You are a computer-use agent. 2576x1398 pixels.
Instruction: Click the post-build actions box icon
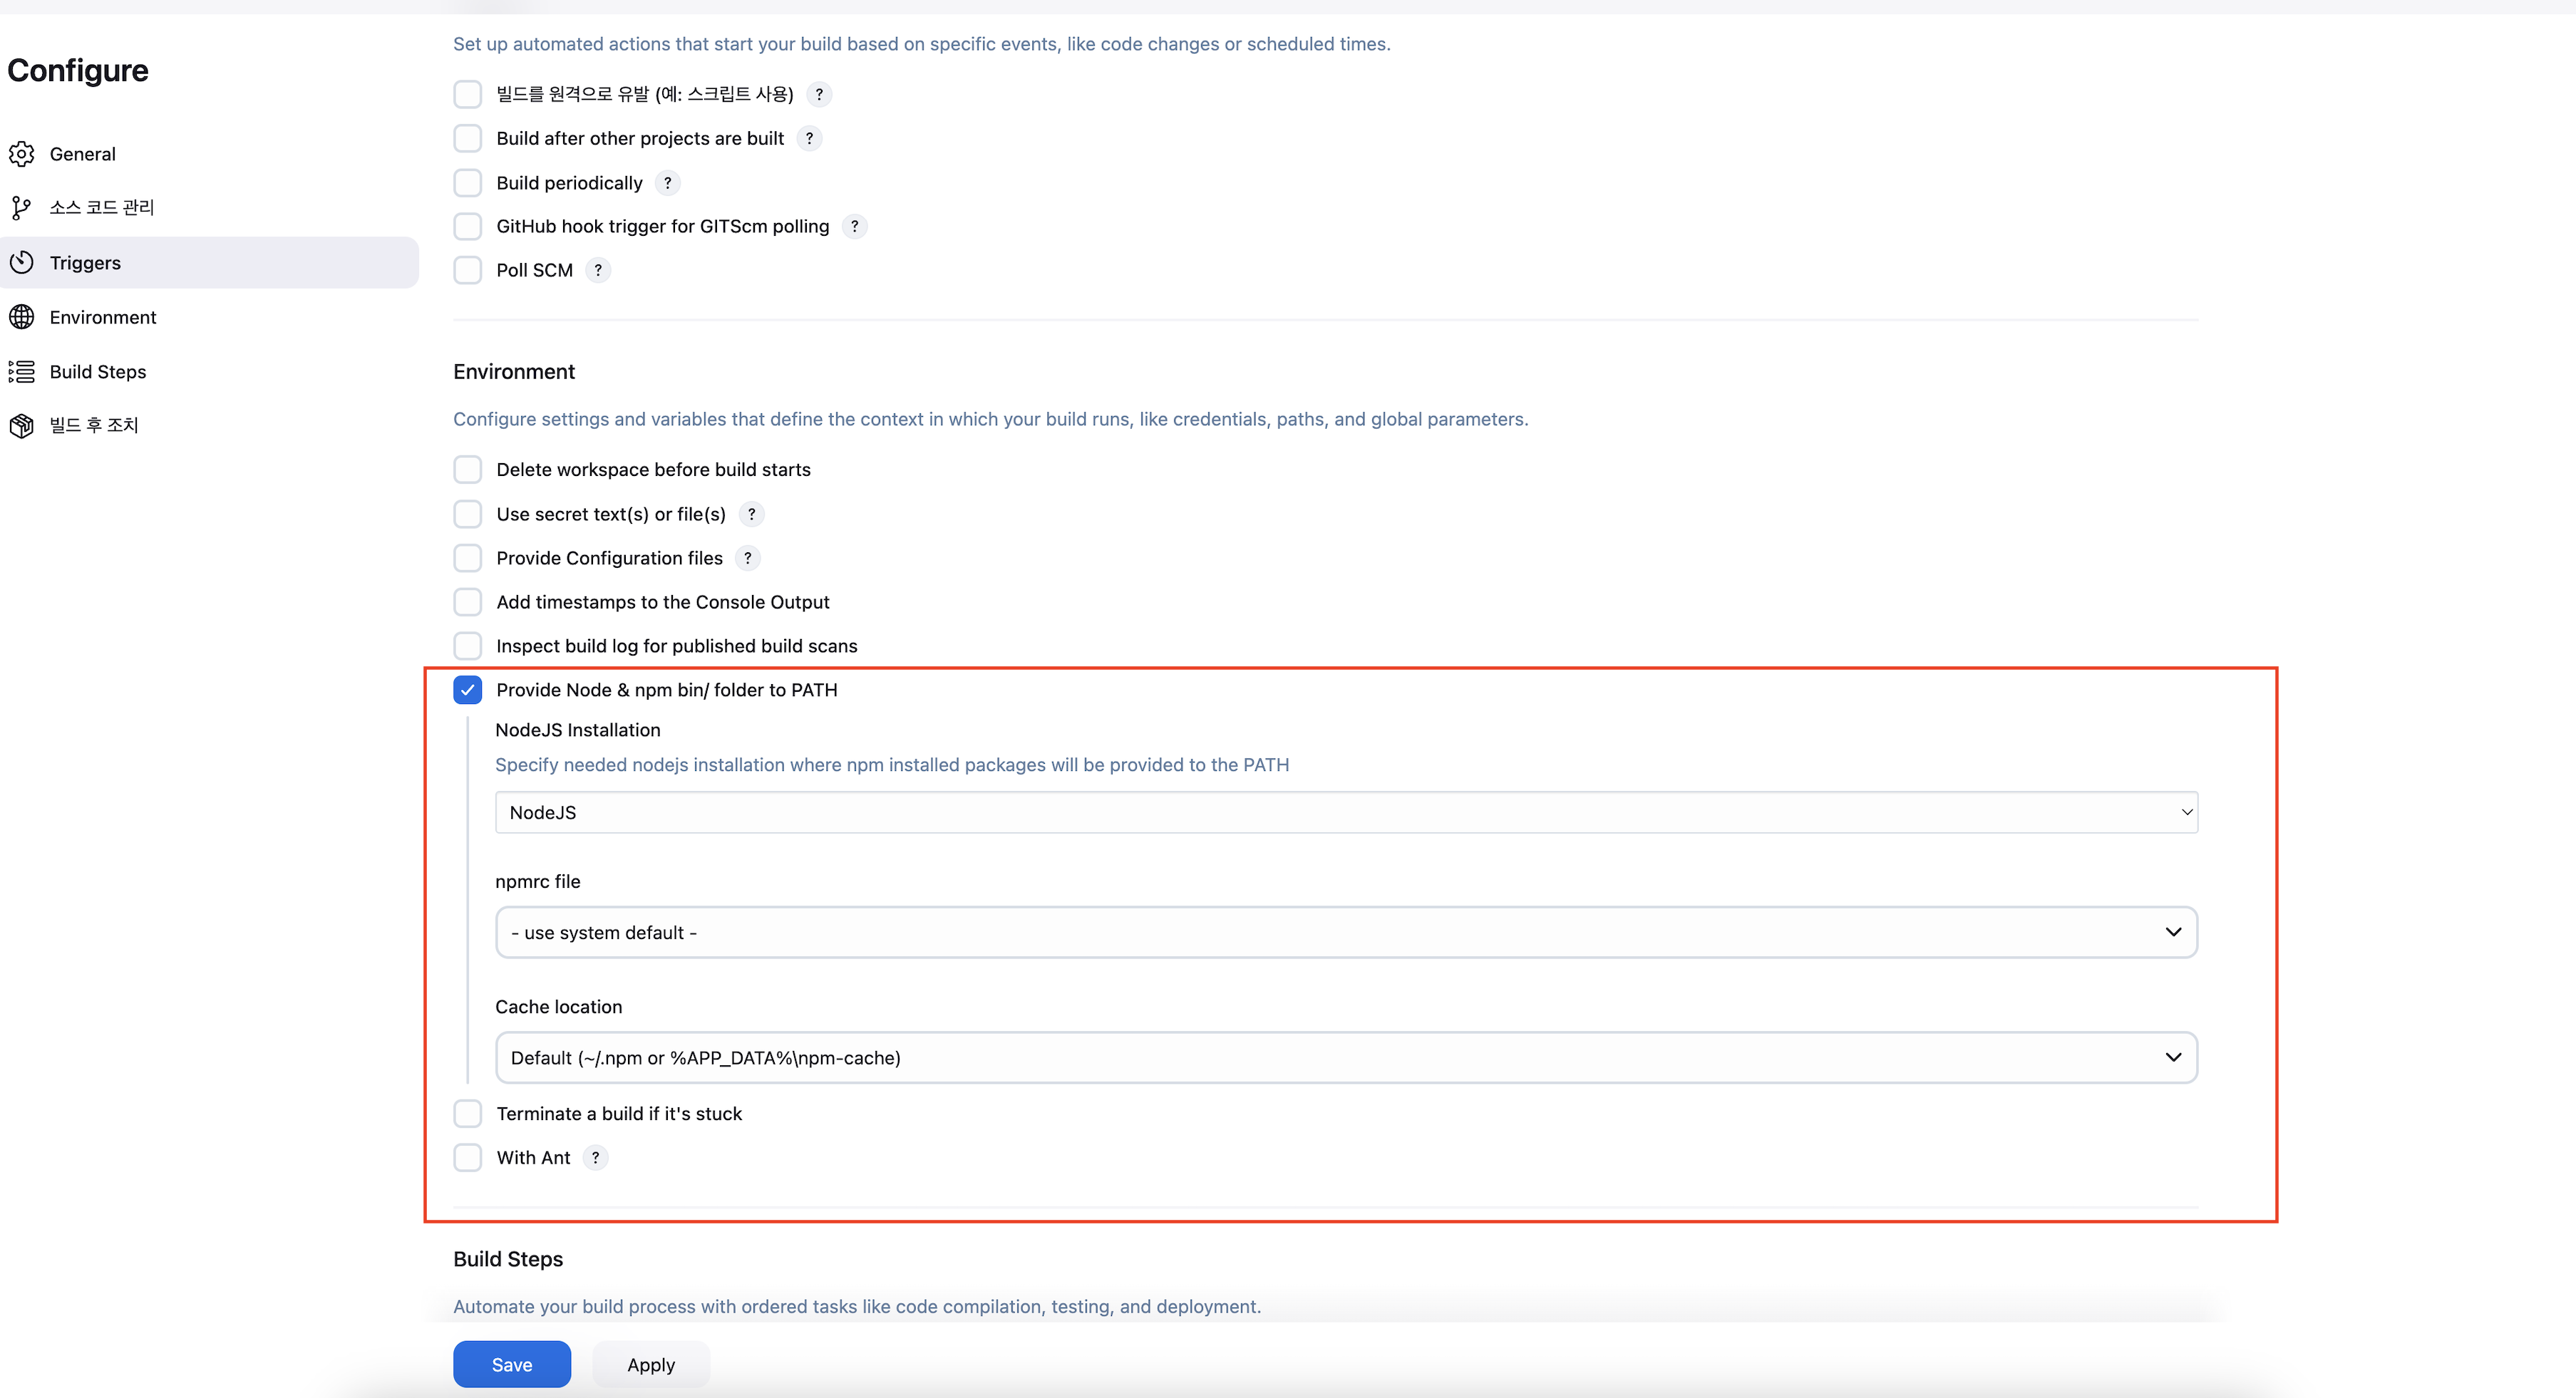(22, 425)
